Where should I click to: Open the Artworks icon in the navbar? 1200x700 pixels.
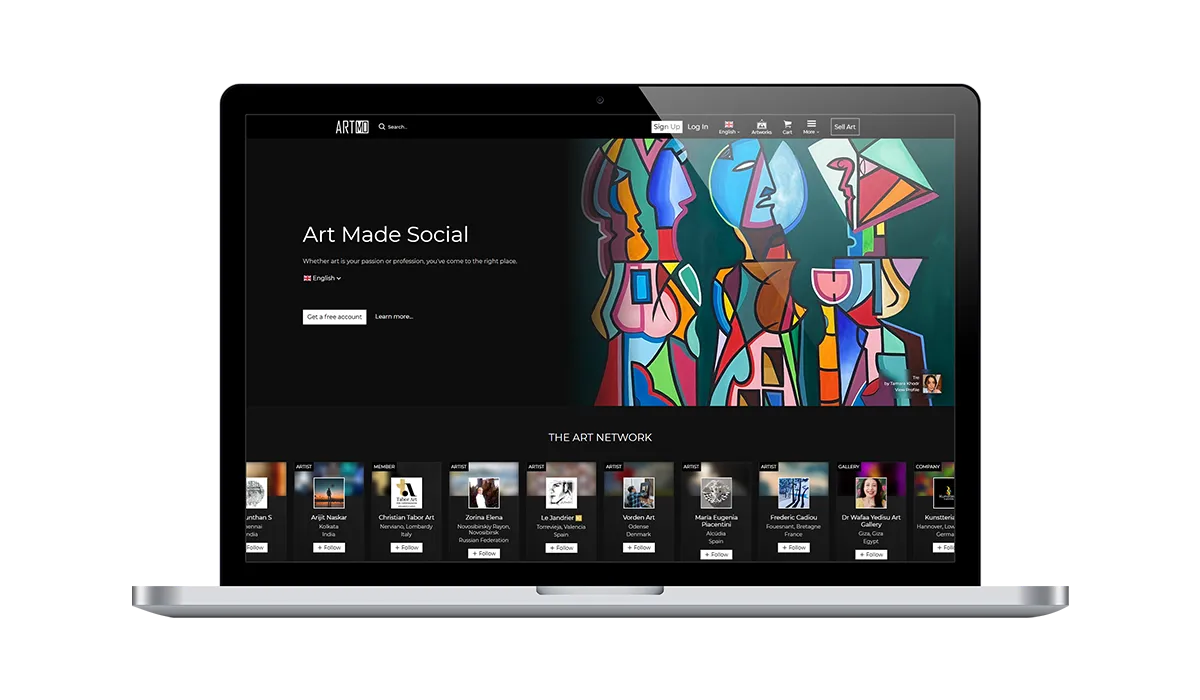761,127
